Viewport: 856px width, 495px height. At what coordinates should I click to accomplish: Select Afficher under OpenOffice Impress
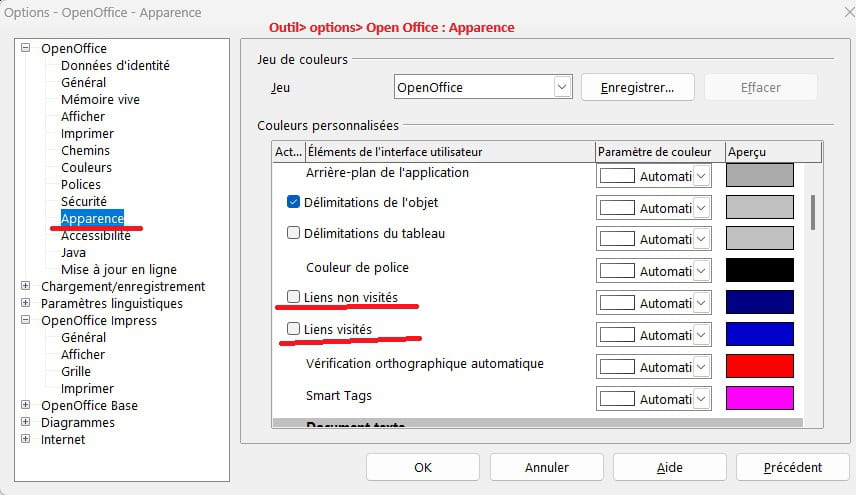[x=83, y=354]
